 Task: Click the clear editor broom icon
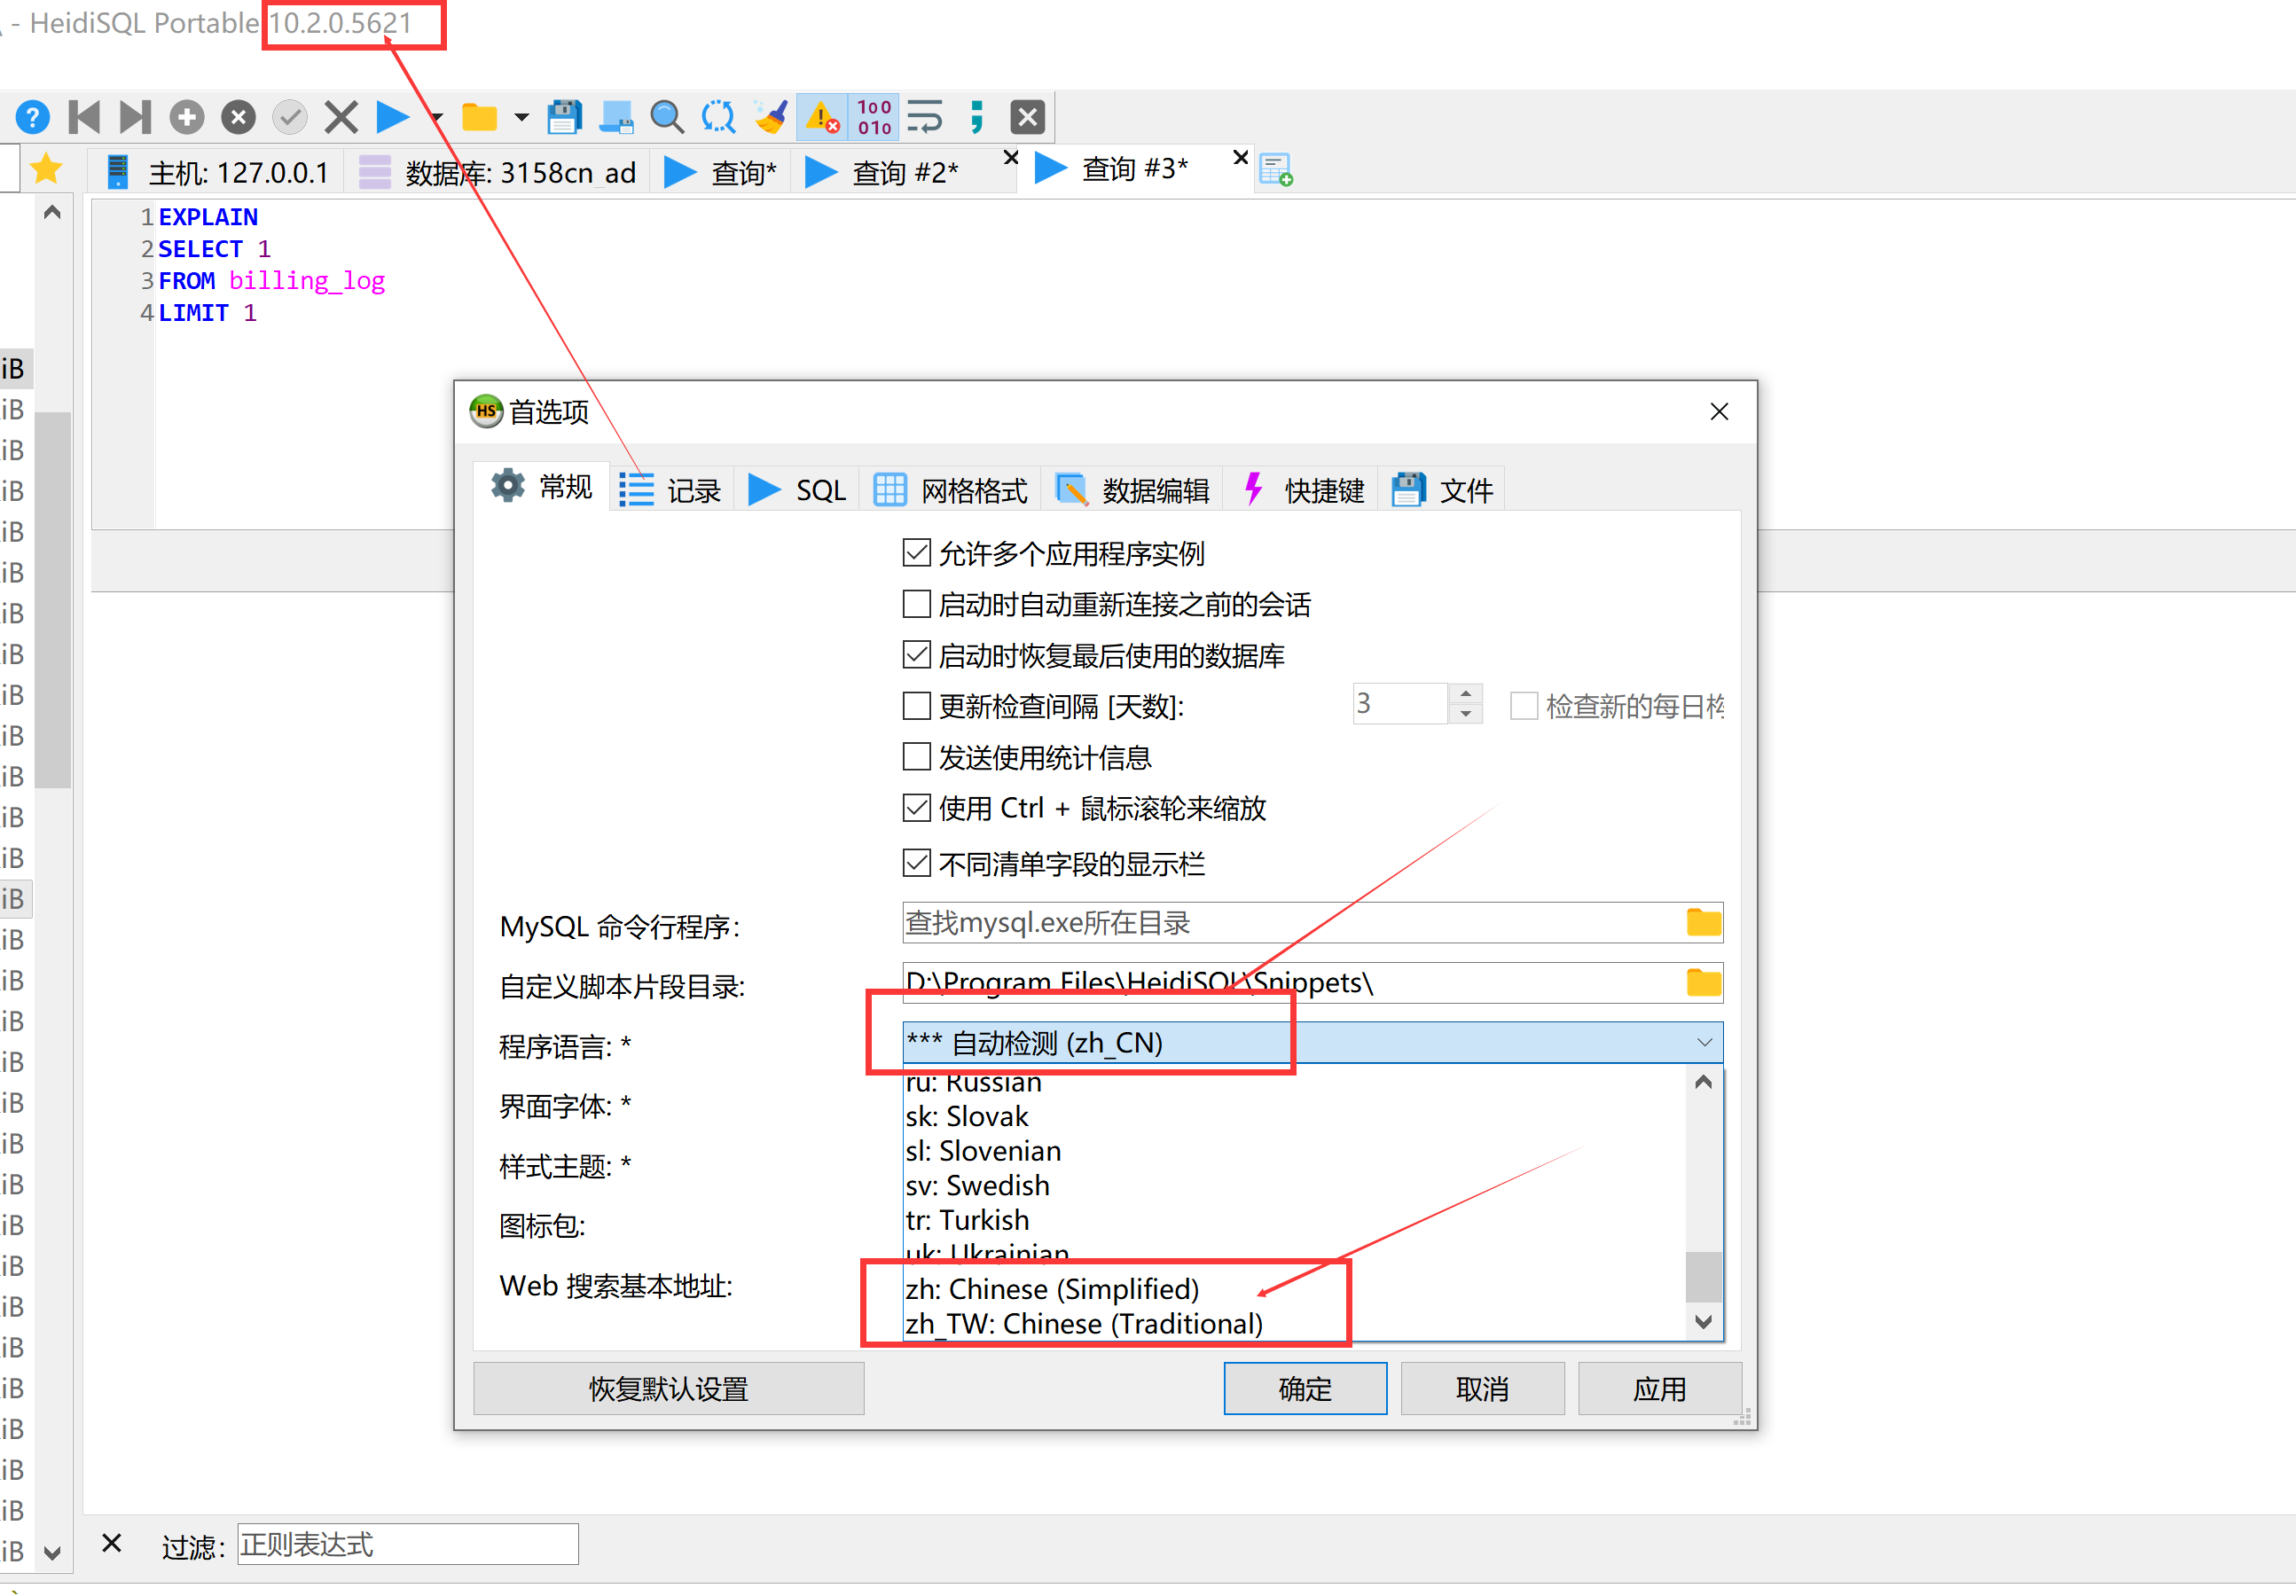tap(770, 117)
